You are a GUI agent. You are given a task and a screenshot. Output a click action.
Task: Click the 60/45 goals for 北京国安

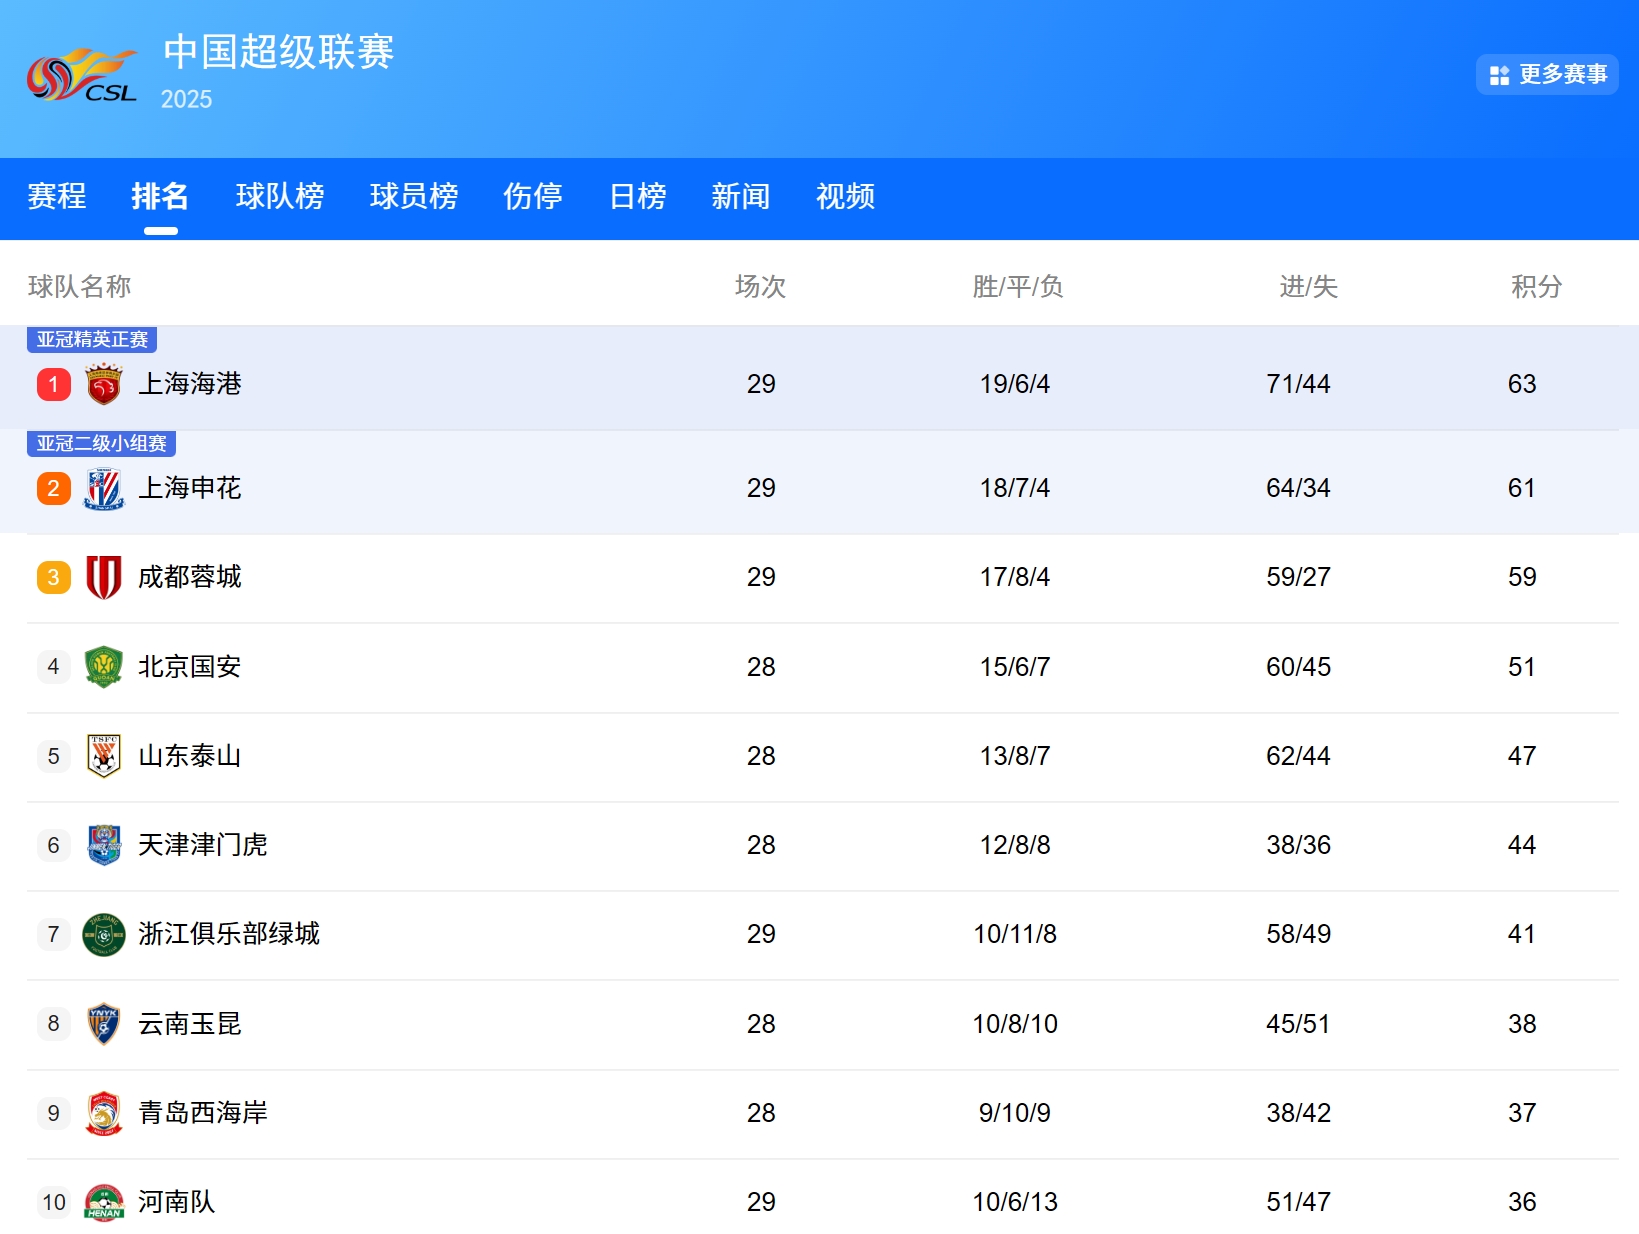1299,667
